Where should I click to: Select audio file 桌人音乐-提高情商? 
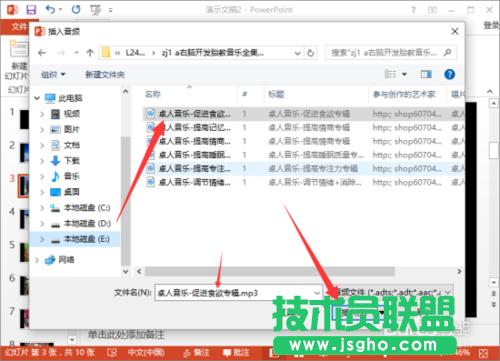pyautogui.click(x=194, y=141)
